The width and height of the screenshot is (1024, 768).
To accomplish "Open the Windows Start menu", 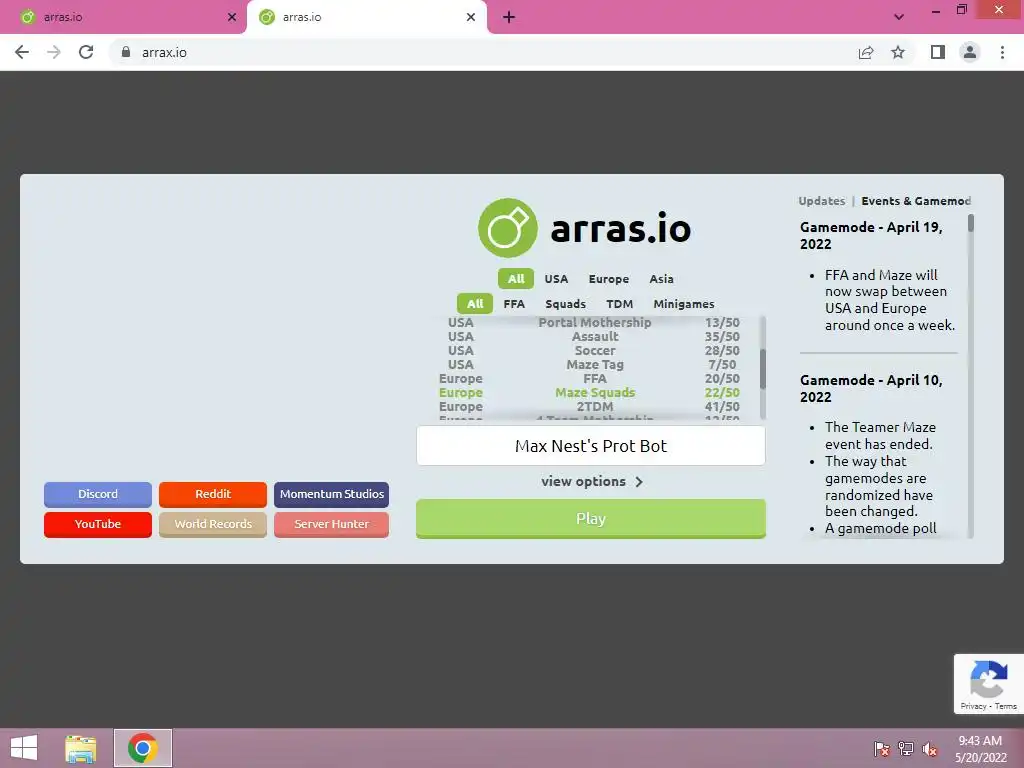I will [x=24, y=748].
